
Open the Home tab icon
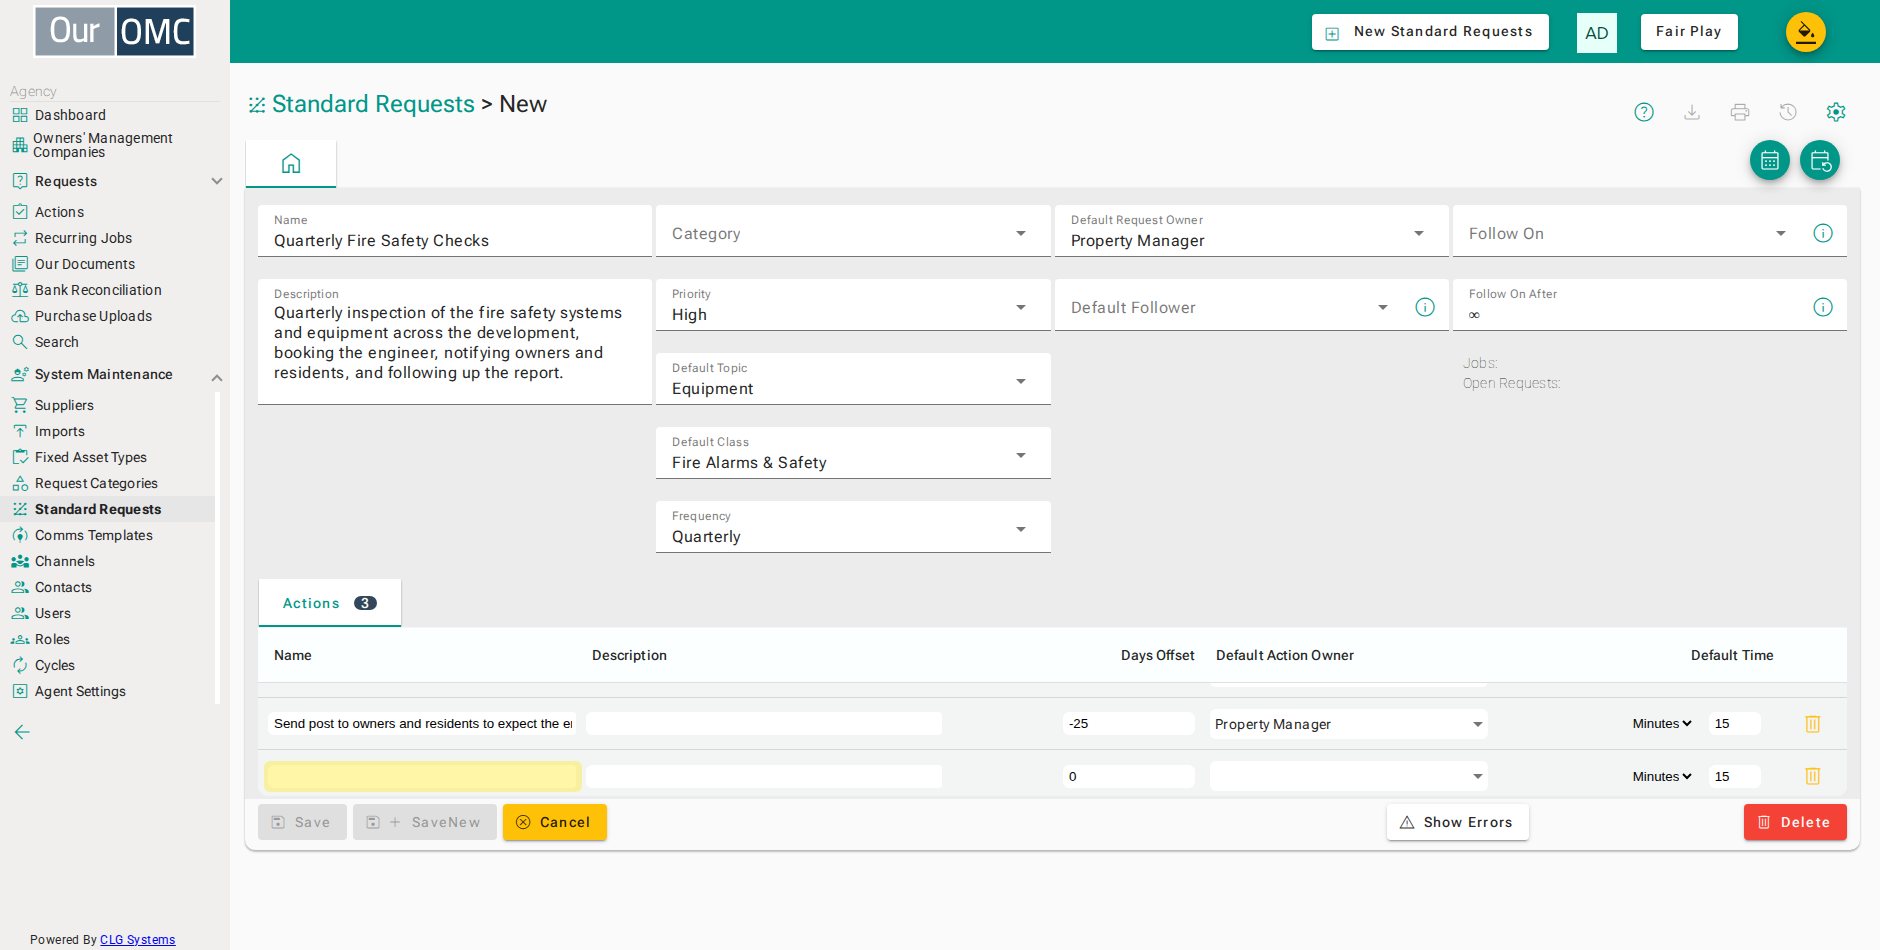point(291,163)
